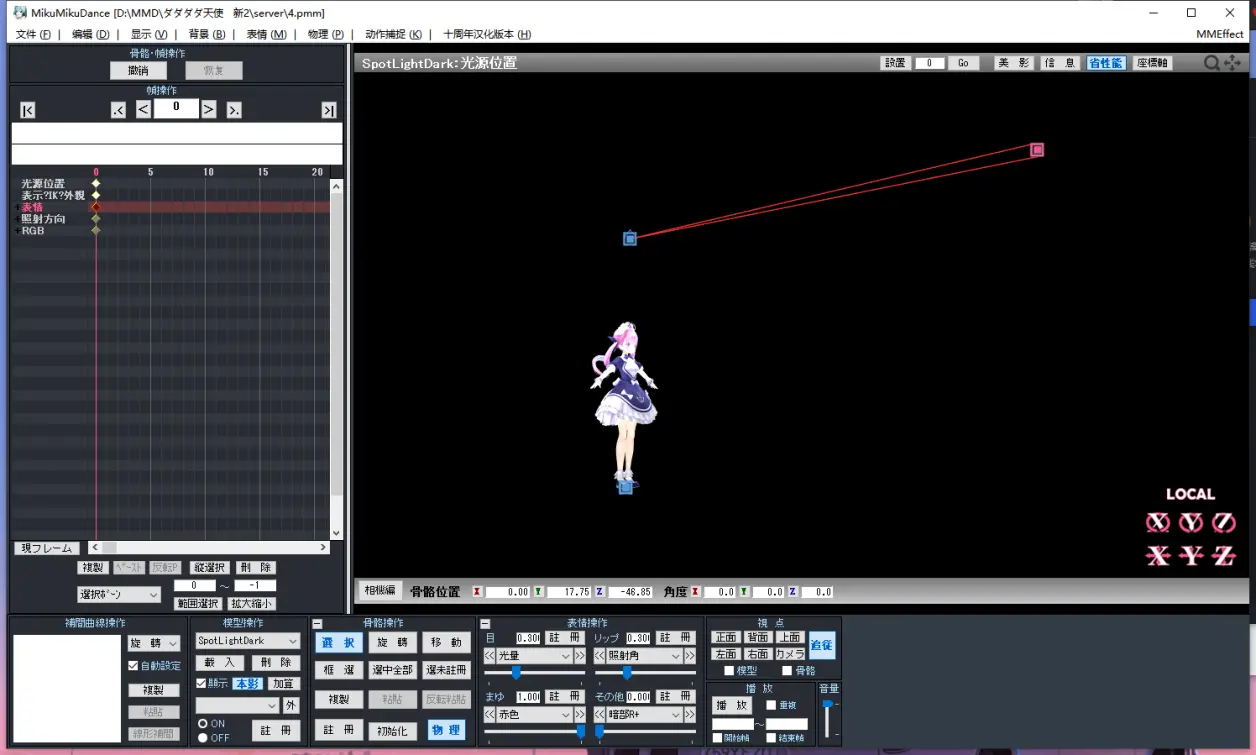
Task: Open the 背景 (B) menu
Action: [x=207, y=34]
